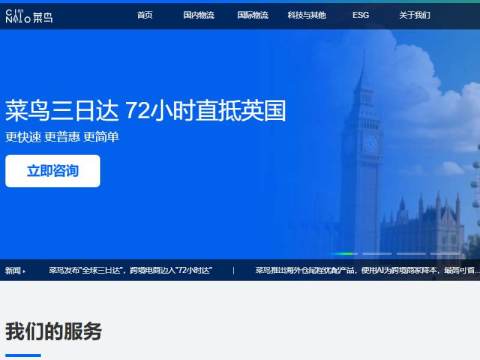Open news about 全球三日达 launch
The width and height of the screenshot is (480, 360).
click(130, 270)
